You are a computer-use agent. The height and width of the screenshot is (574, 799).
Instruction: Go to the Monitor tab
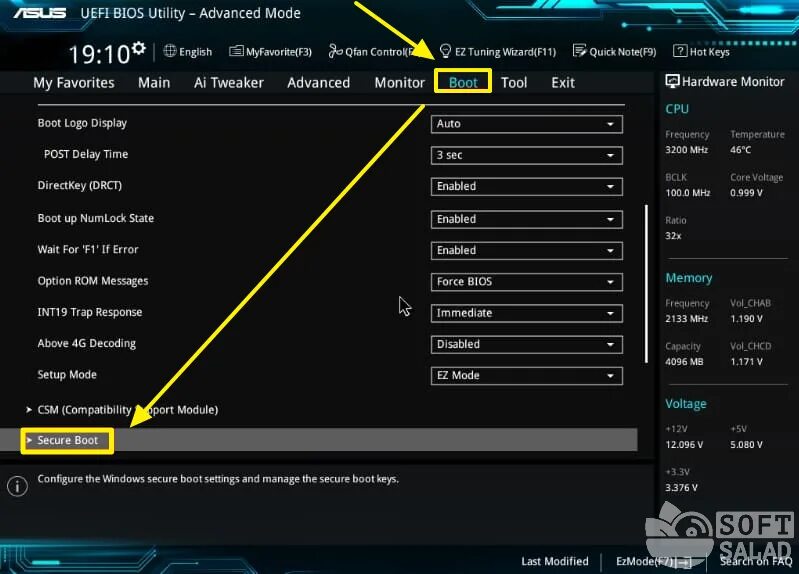point(400,83)
